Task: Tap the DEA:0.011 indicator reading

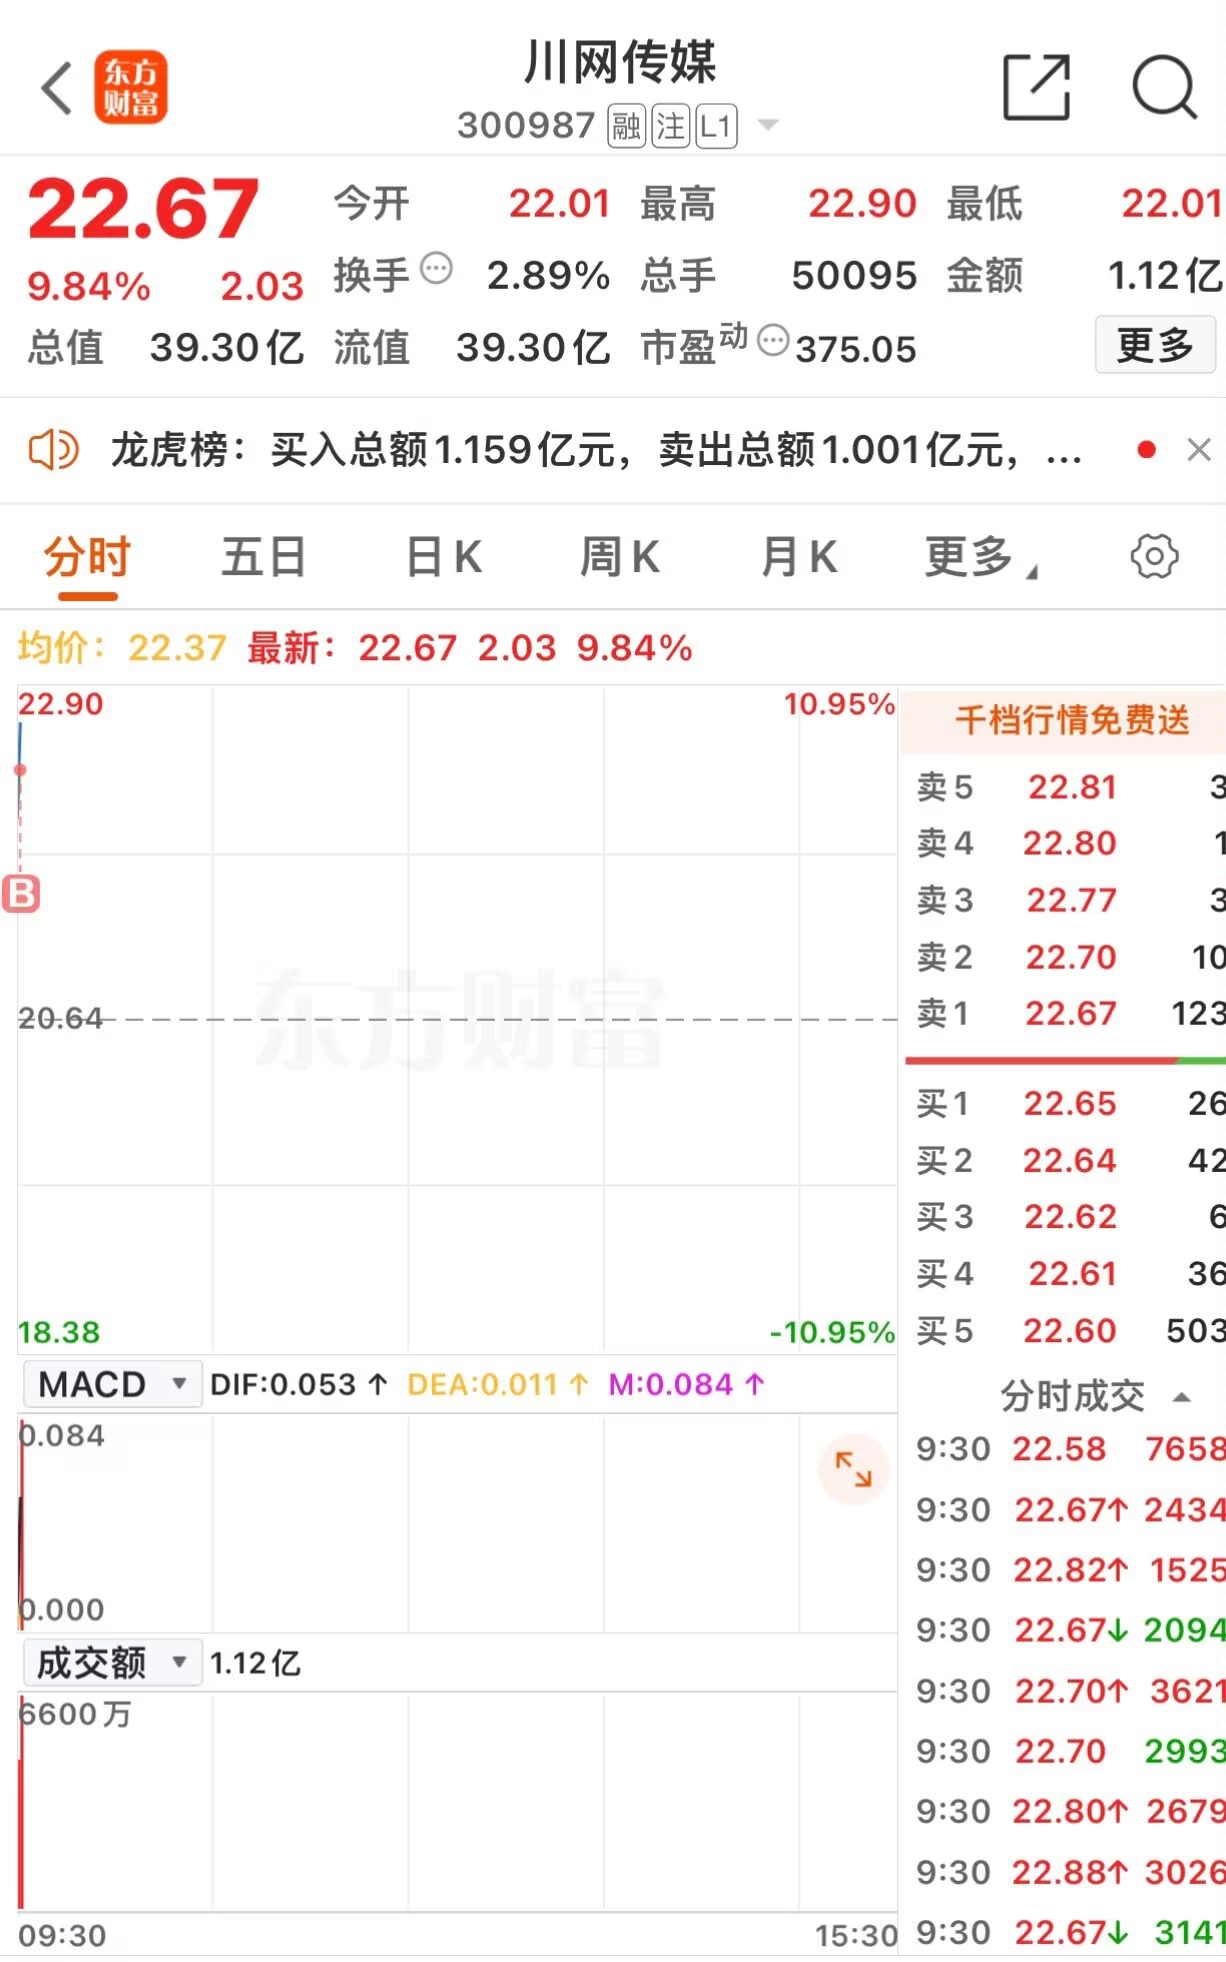Action: point(498,1384)
